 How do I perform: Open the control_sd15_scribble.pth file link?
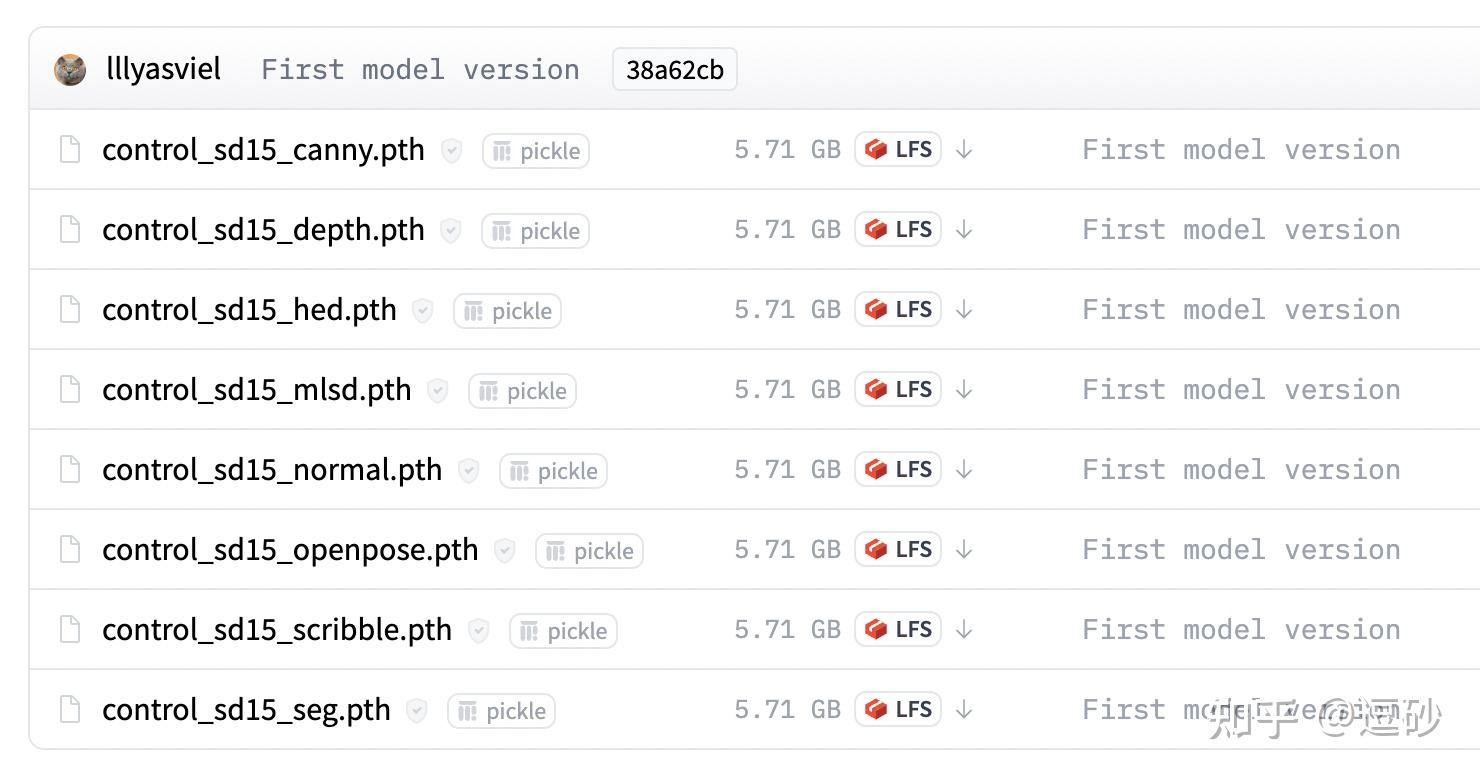click(277, 630)
